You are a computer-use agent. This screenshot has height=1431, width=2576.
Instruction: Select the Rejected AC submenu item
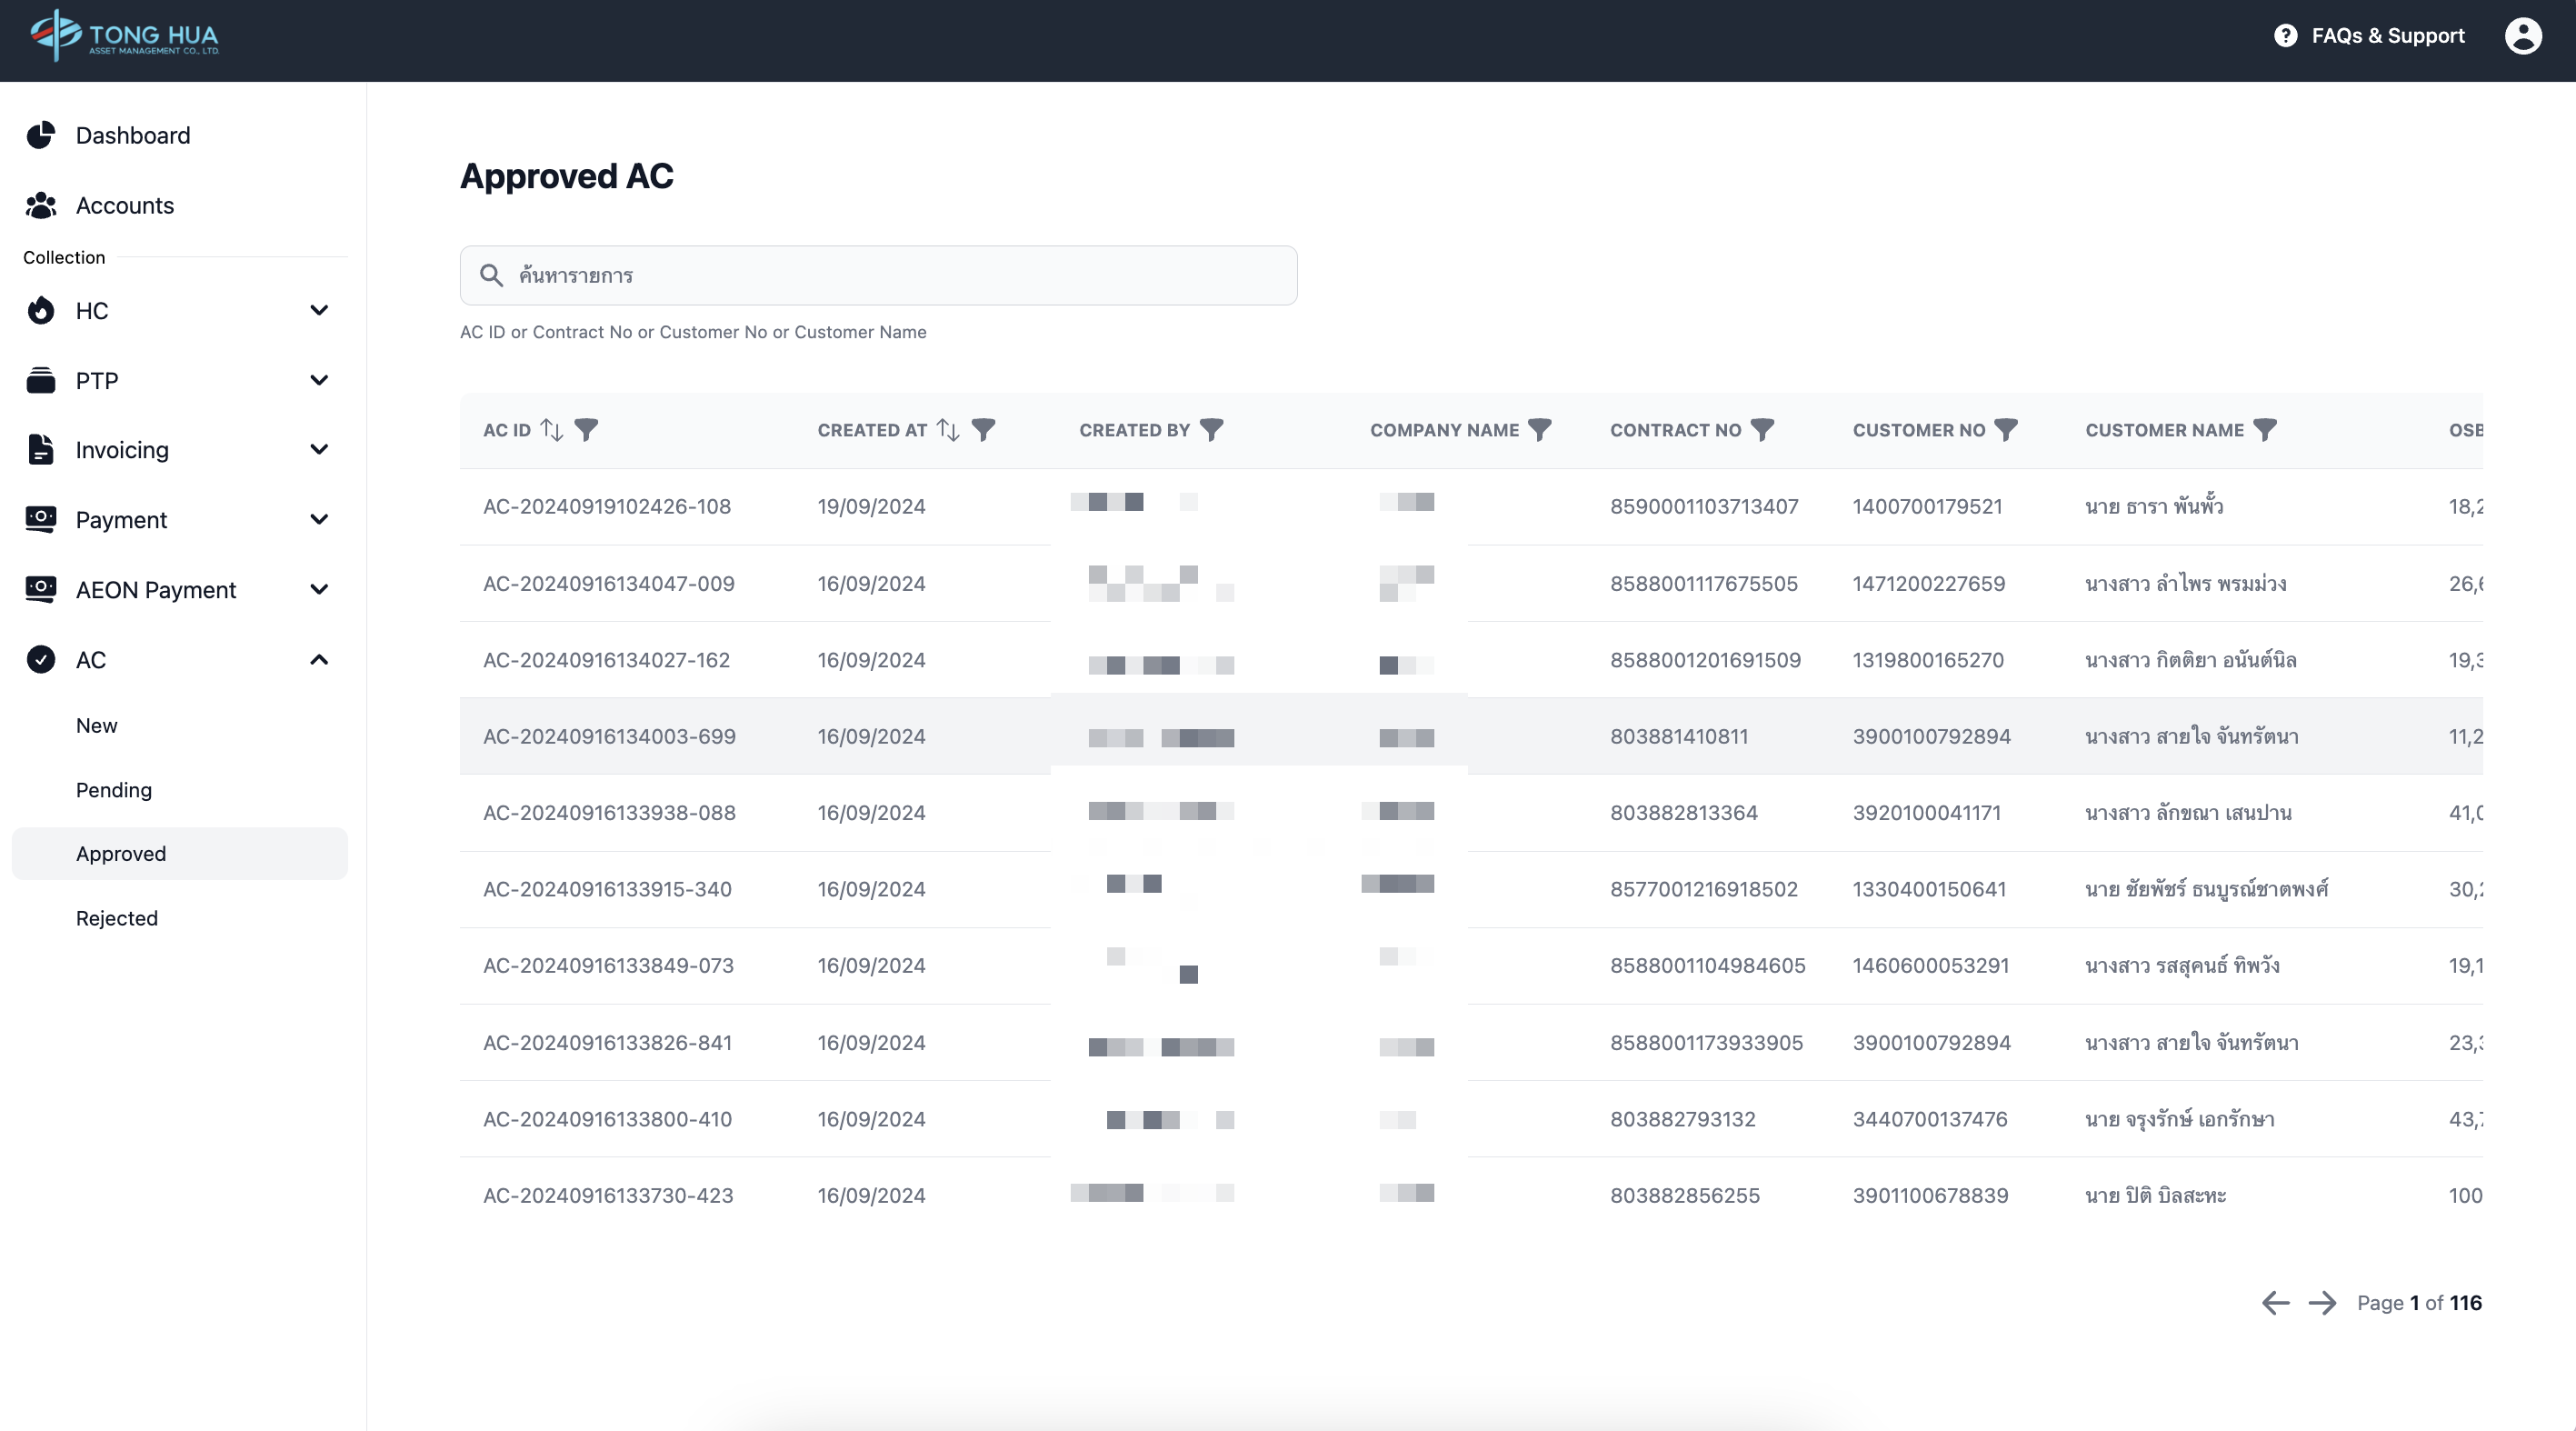117,918
